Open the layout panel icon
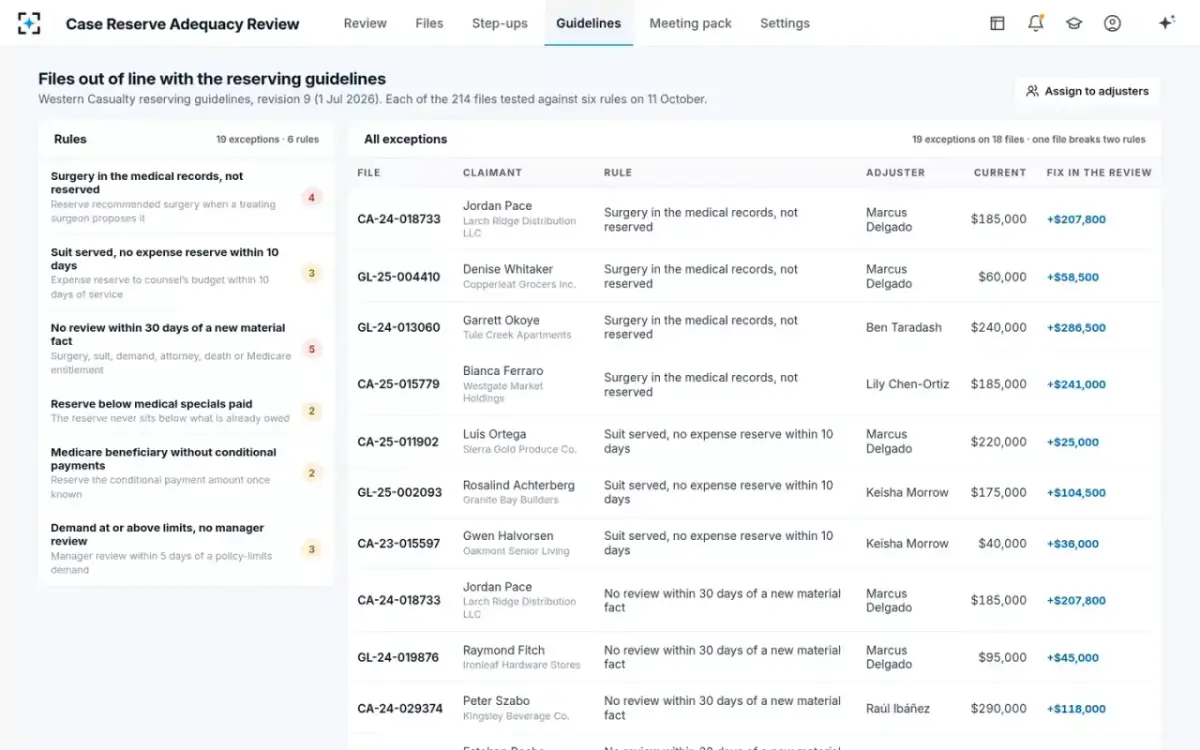The height and width of the screenshot is (750, 1200). (997, 23)
